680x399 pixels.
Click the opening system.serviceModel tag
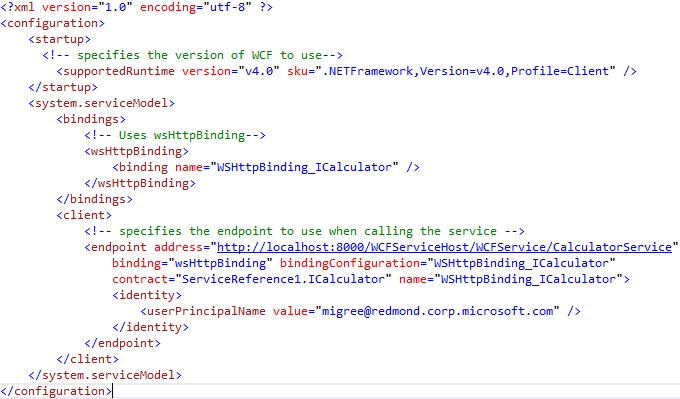pyautogui.click(x=101, y=103)
